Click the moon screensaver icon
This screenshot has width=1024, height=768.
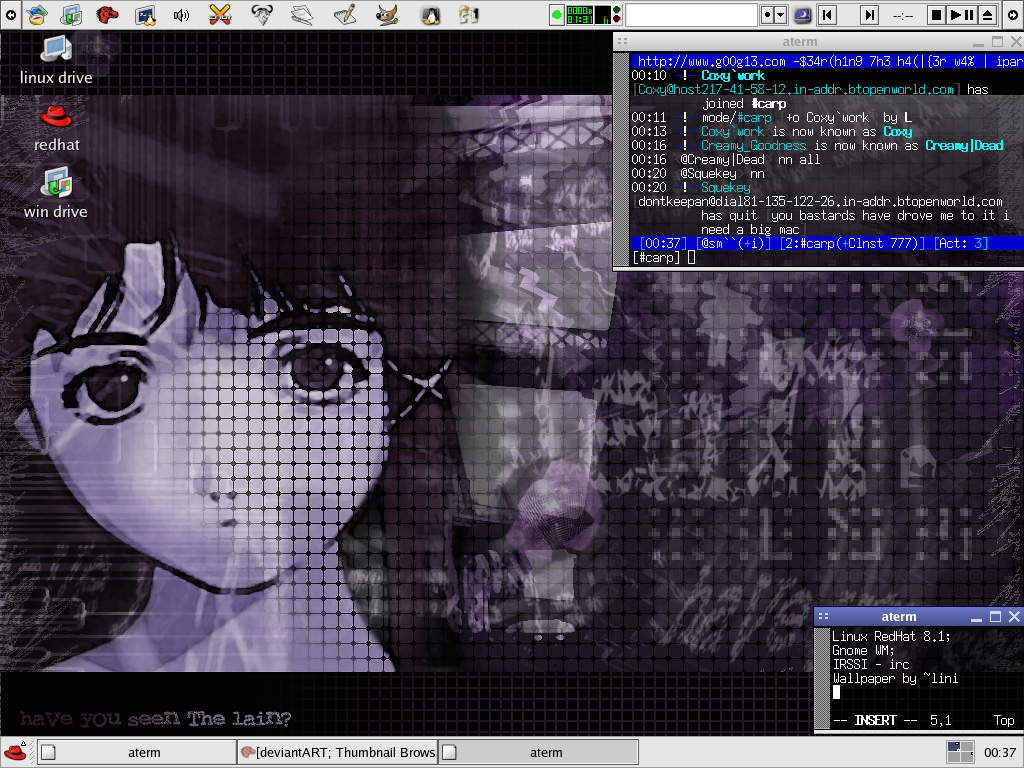click(x=802, y=15)
